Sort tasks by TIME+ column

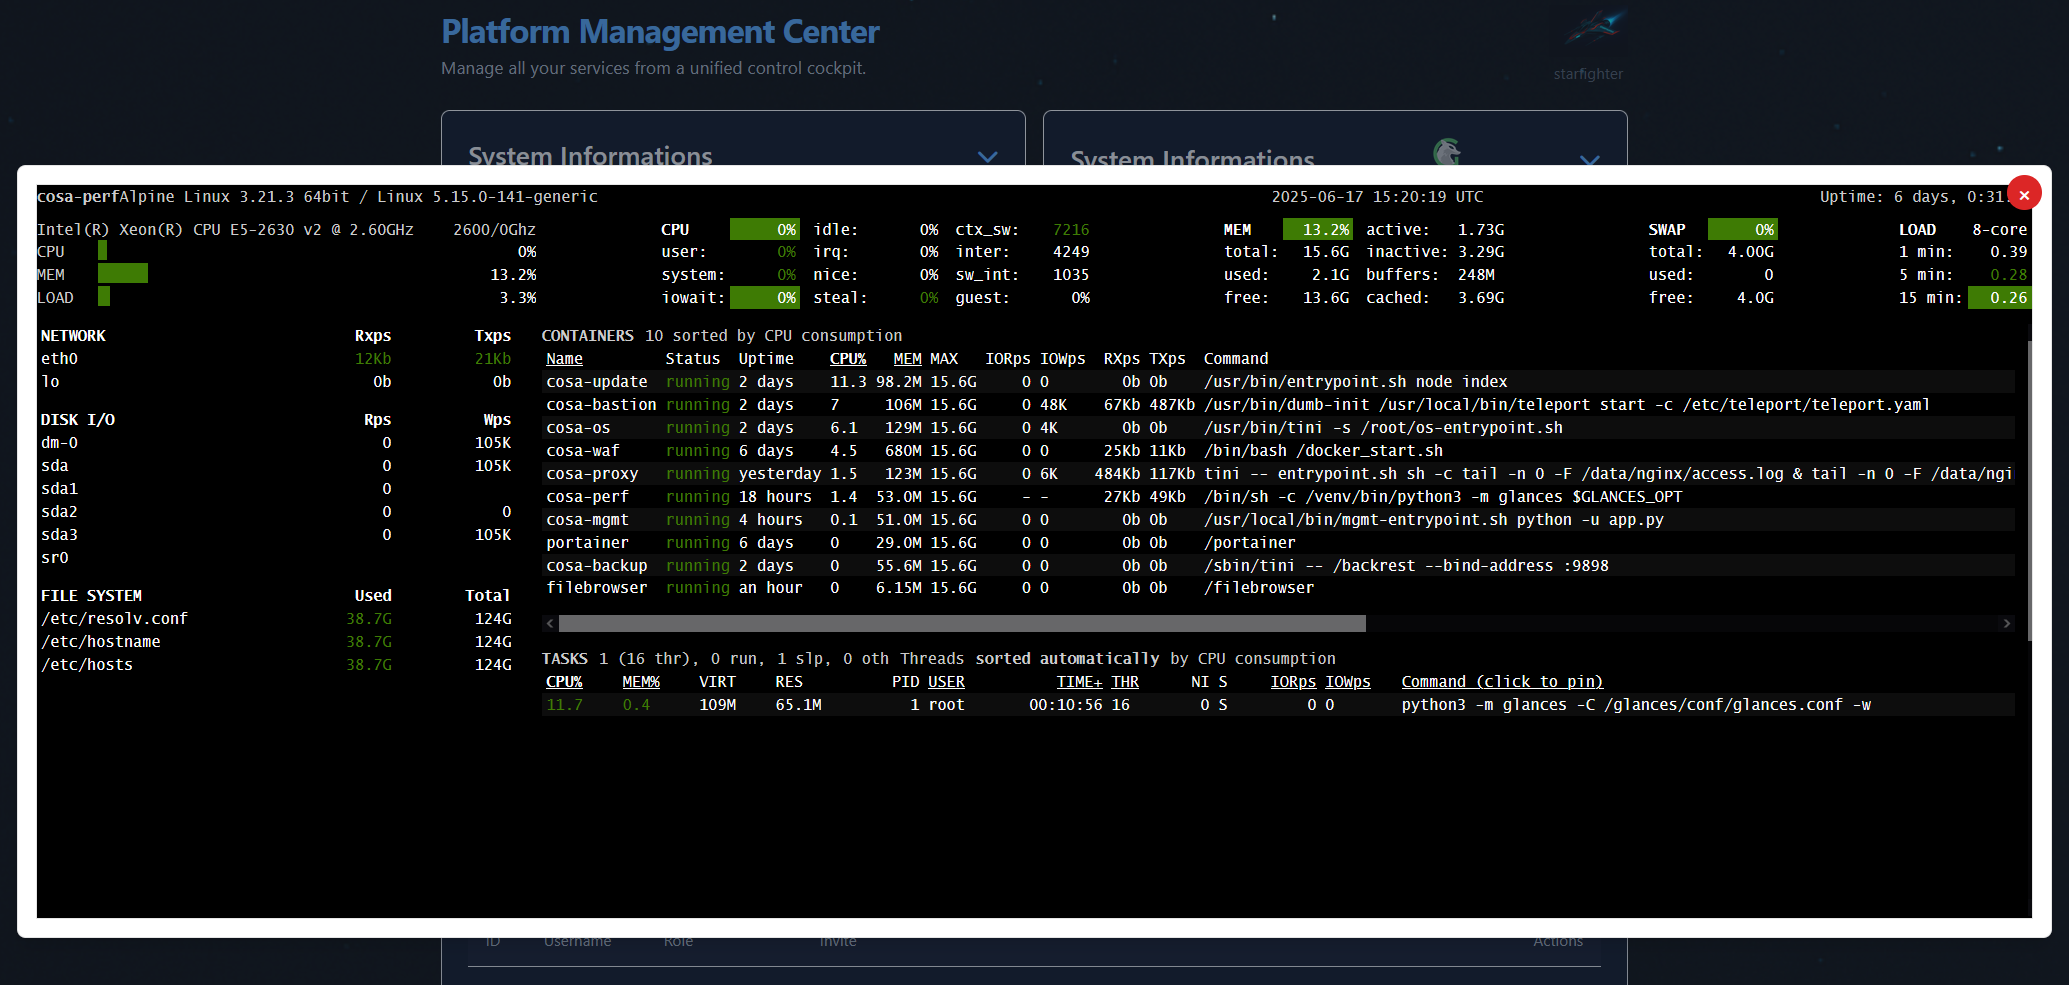1079,681
